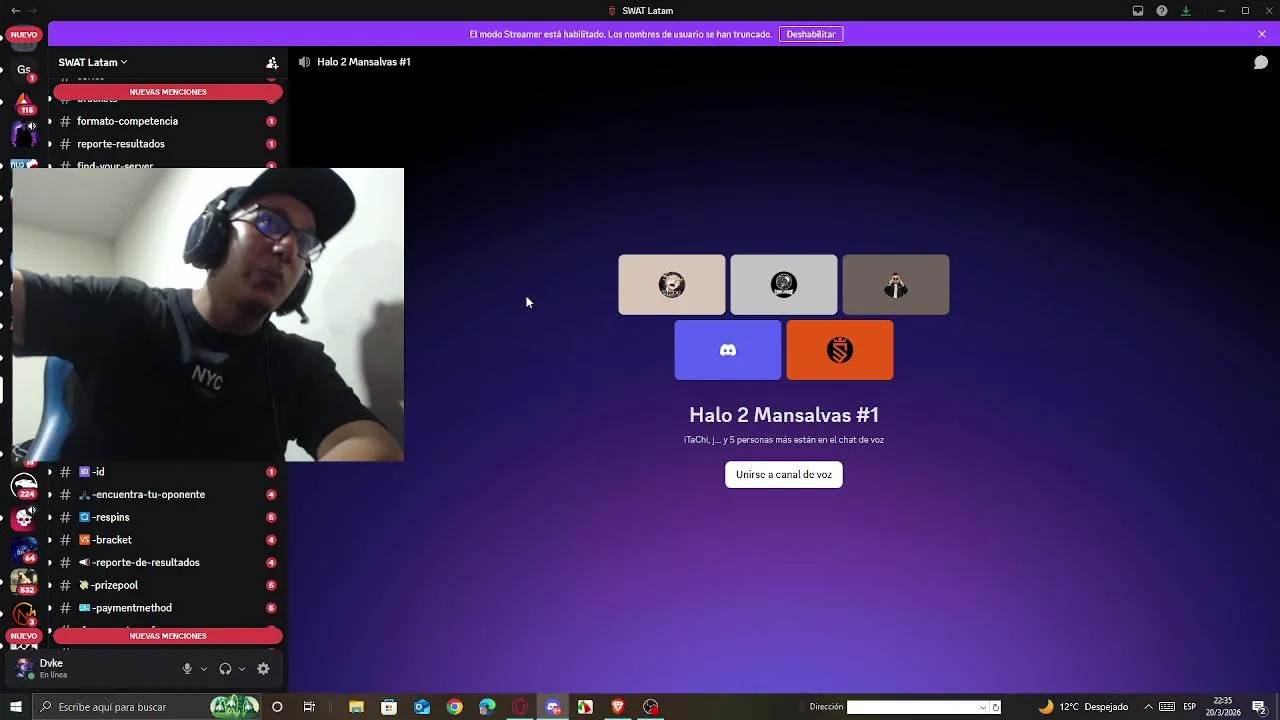Select server icon with 224 badge
The height and width of the screenshot is (720, 1280).
coord(24,485)
